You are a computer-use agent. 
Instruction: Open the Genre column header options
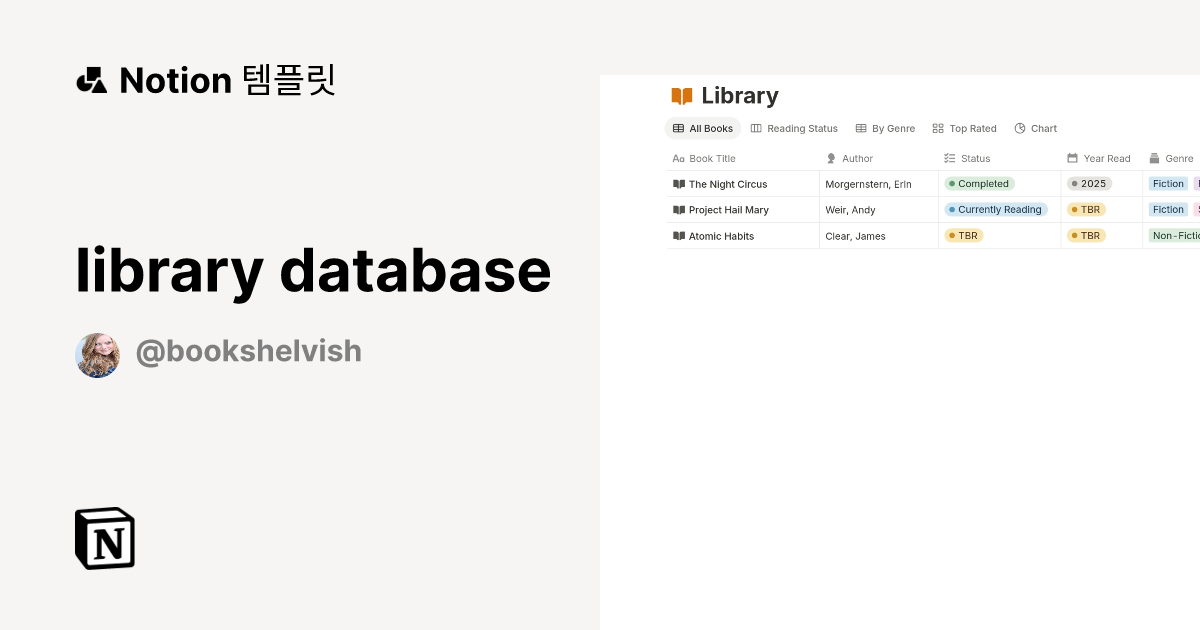[1176, 158]
